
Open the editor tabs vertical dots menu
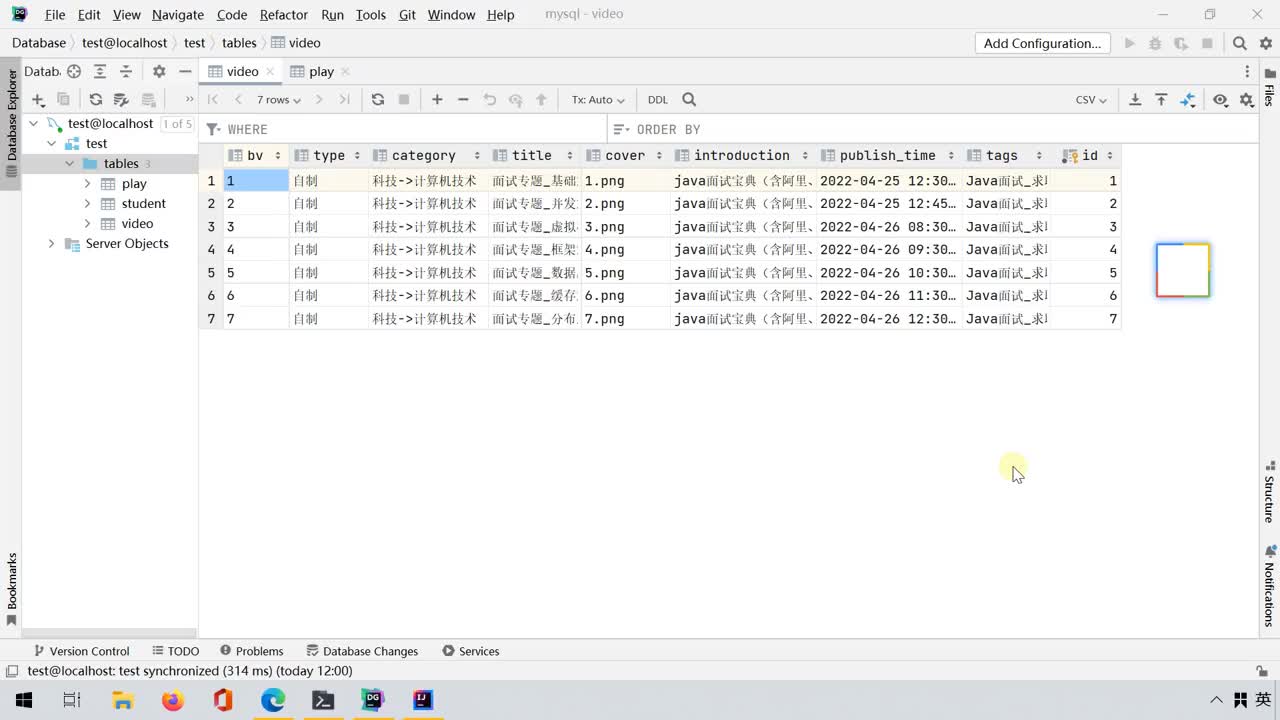[x=1247, y=71]
